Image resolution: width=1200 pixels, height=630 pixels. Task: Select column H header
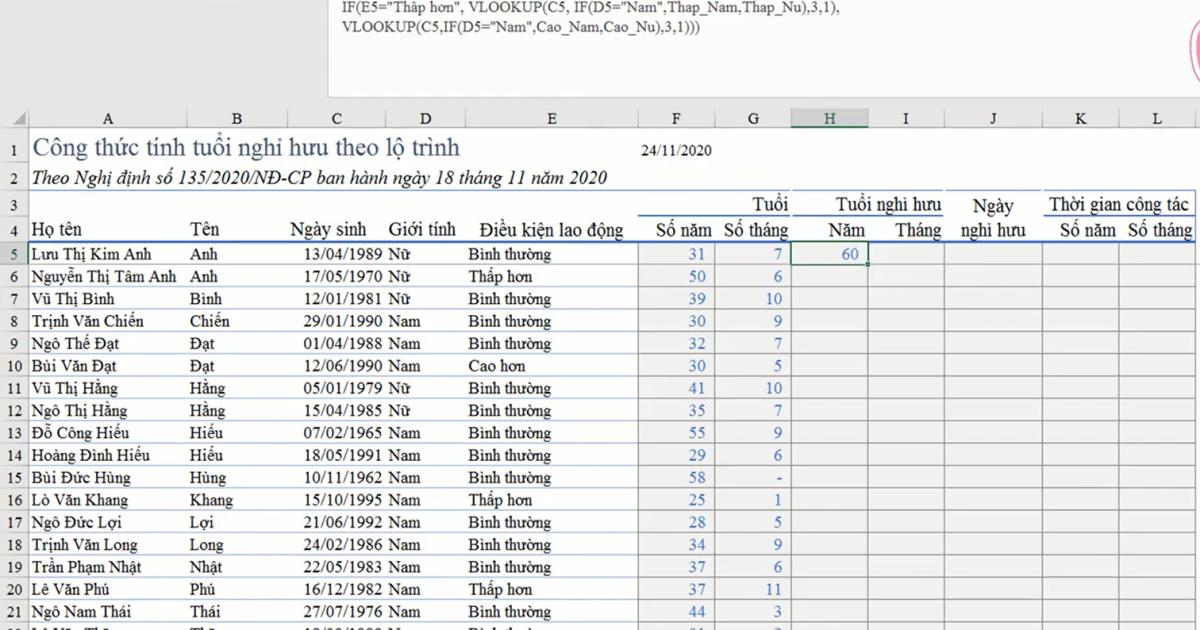tap(829, 118)
